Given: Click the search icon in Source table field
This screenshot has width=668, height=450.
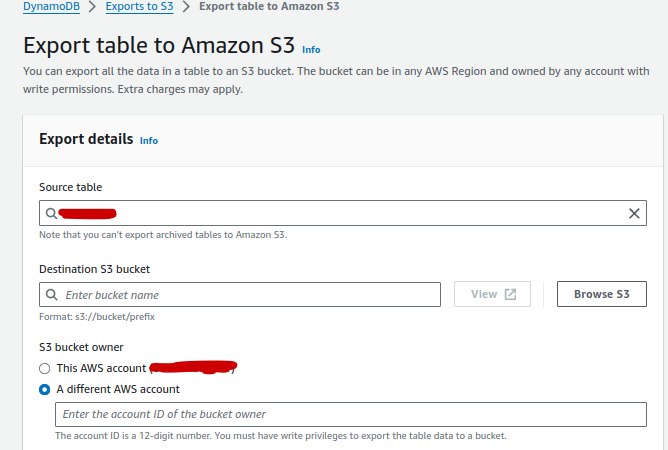Looking at the screenshot, I should click(51, 213).
